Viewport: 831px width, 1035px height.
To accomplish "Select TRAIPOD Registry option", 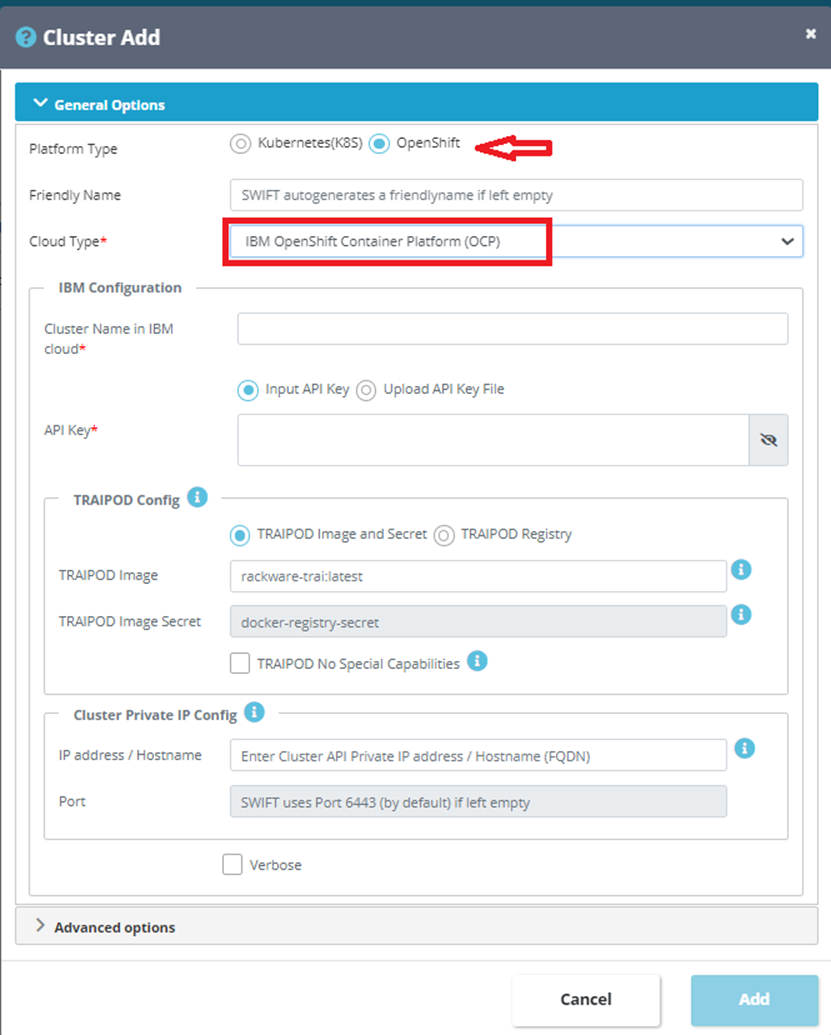I will pyautogui.click(x=444, y=535).
